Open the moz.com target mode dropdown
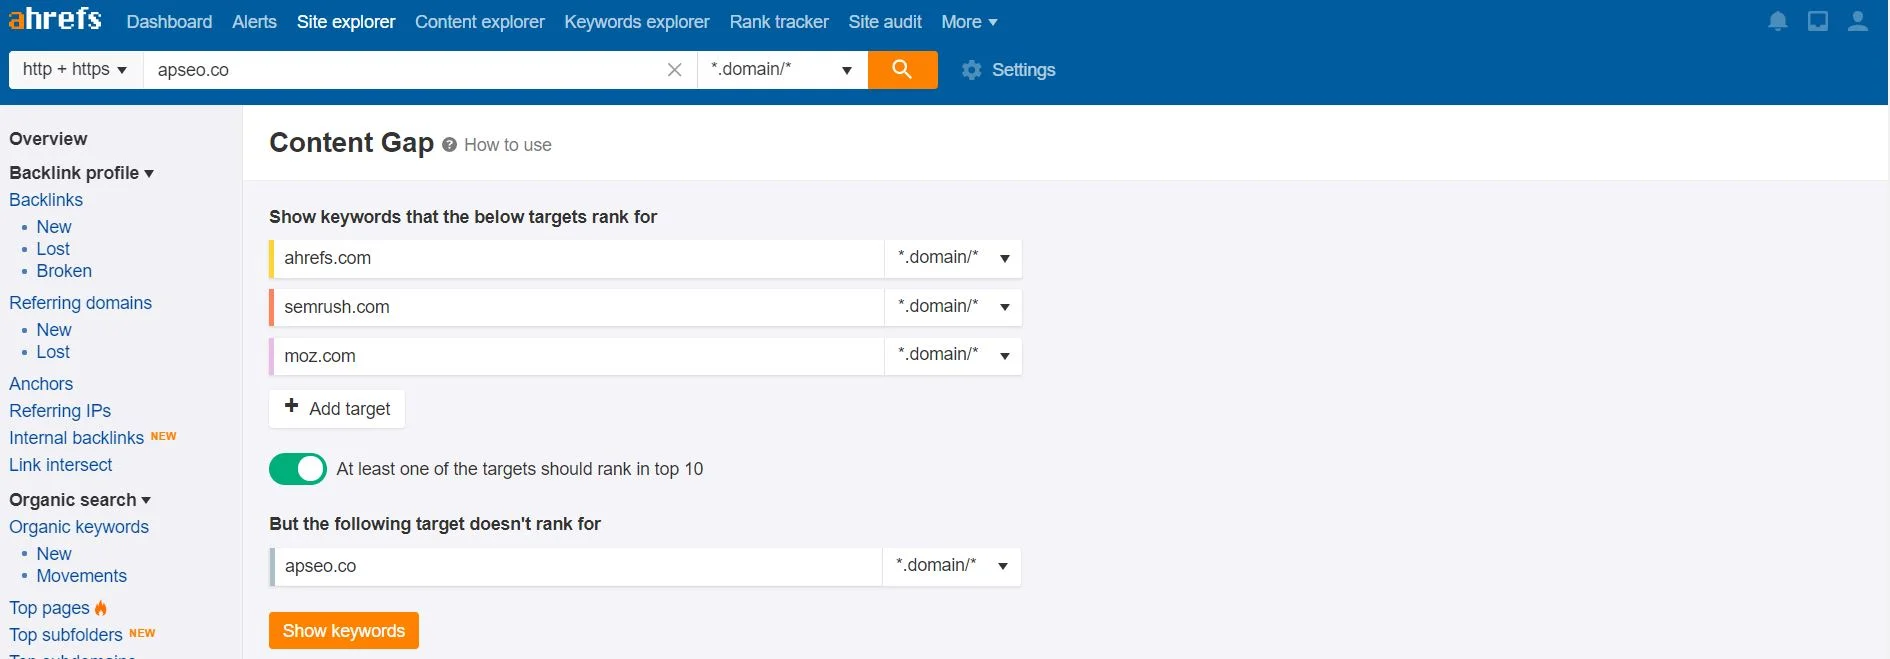The height and width of the screenshot is (659, 1890). 953,355
